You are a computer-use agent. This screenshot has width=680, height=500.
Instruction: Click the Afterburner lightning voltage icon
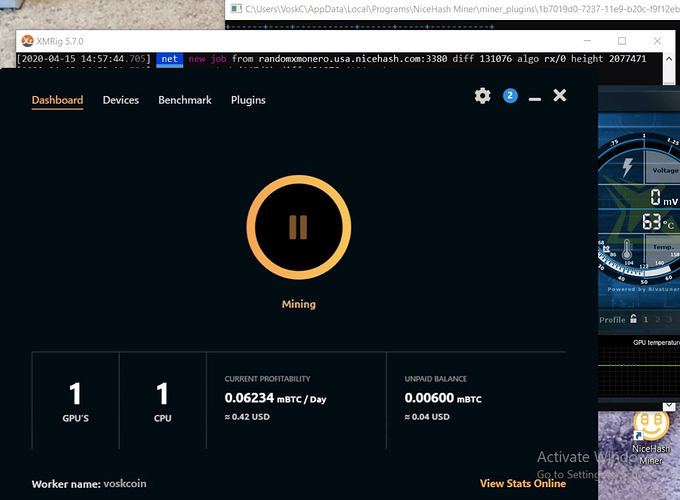tap(628, 167)
